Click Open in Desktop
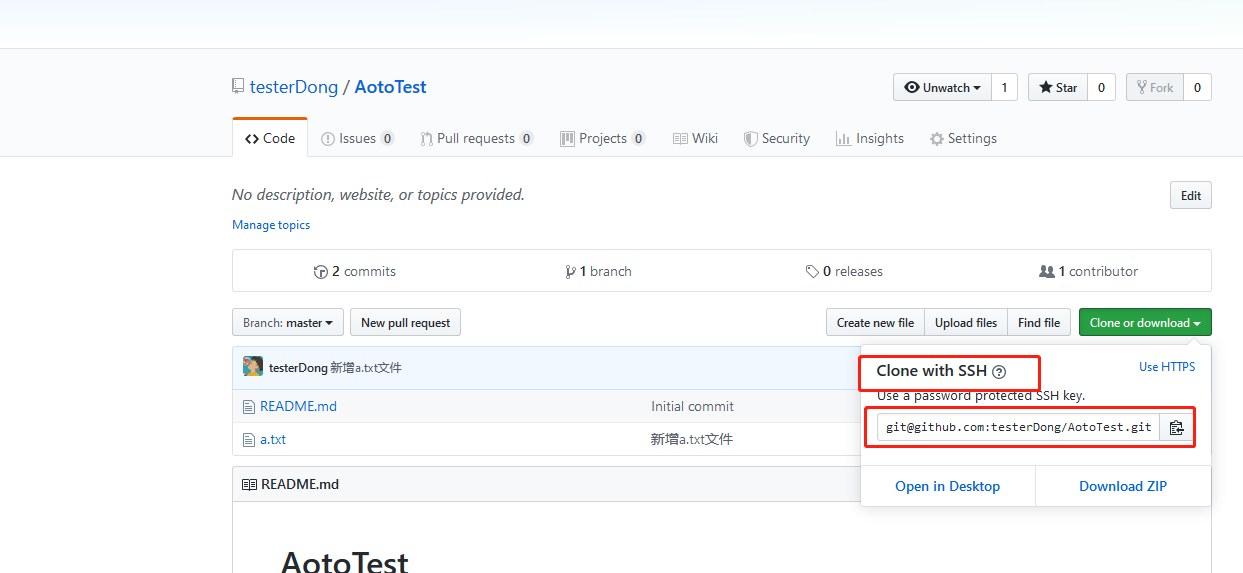Image resolution: width=1243 pixels, height=573 pixels. point(947,486)
